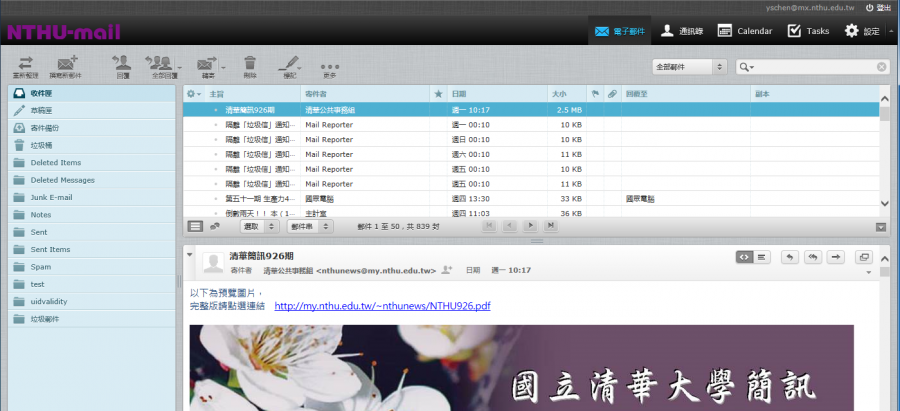This screenshot has height=411, width=900.
Task: Open list options gear dropdown
Action: click(x=194, y=93)
